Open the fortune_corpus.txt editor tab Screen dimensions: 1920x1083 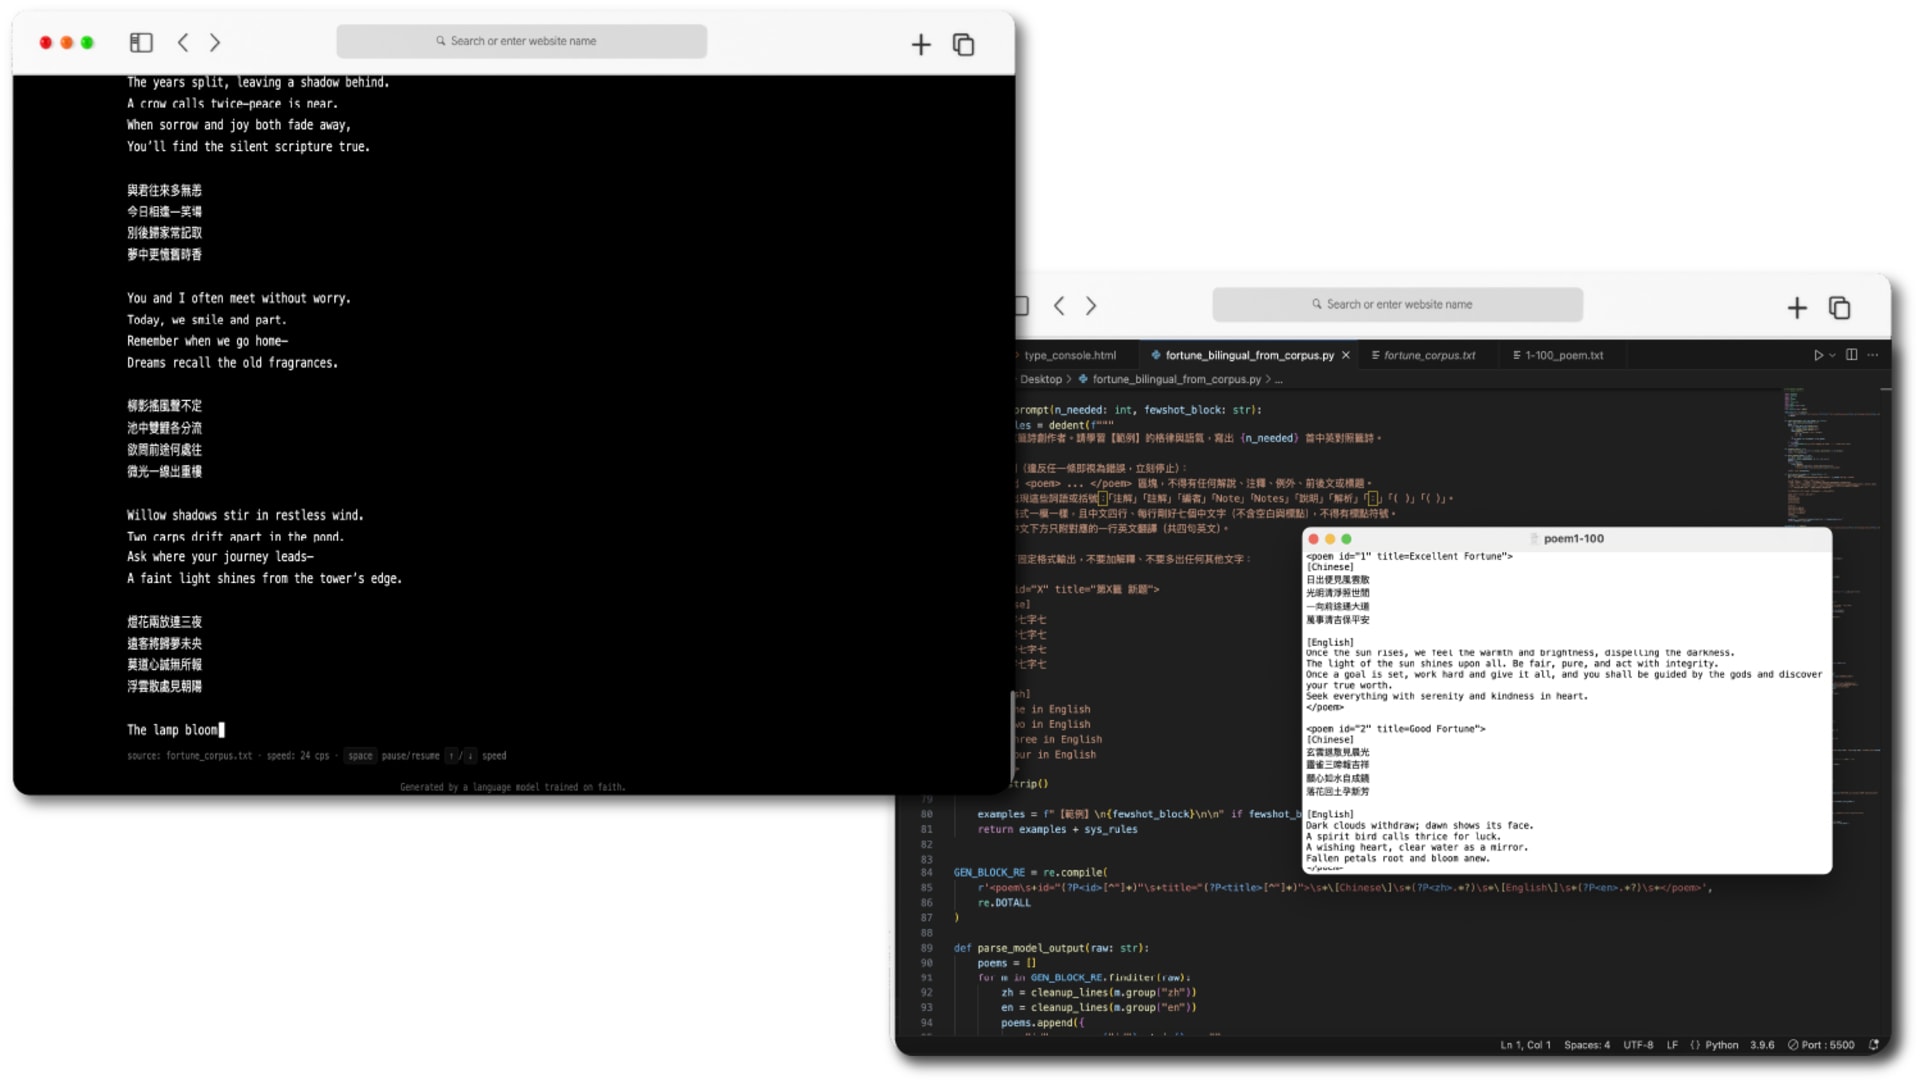pos(1429,355)
